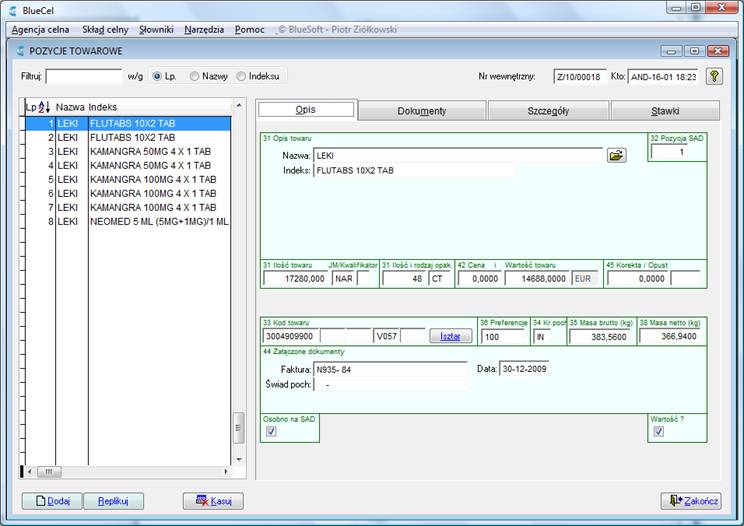Click the Dodaj button
This screenshot has height=526, width=744.
[52, 501]
